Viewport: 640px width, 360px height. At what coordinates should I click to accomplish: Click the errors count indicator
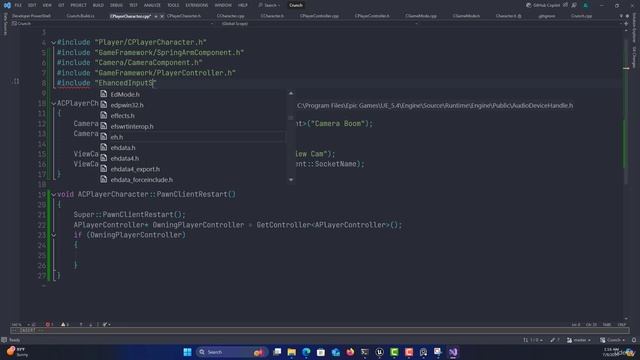tap(49, 325)
